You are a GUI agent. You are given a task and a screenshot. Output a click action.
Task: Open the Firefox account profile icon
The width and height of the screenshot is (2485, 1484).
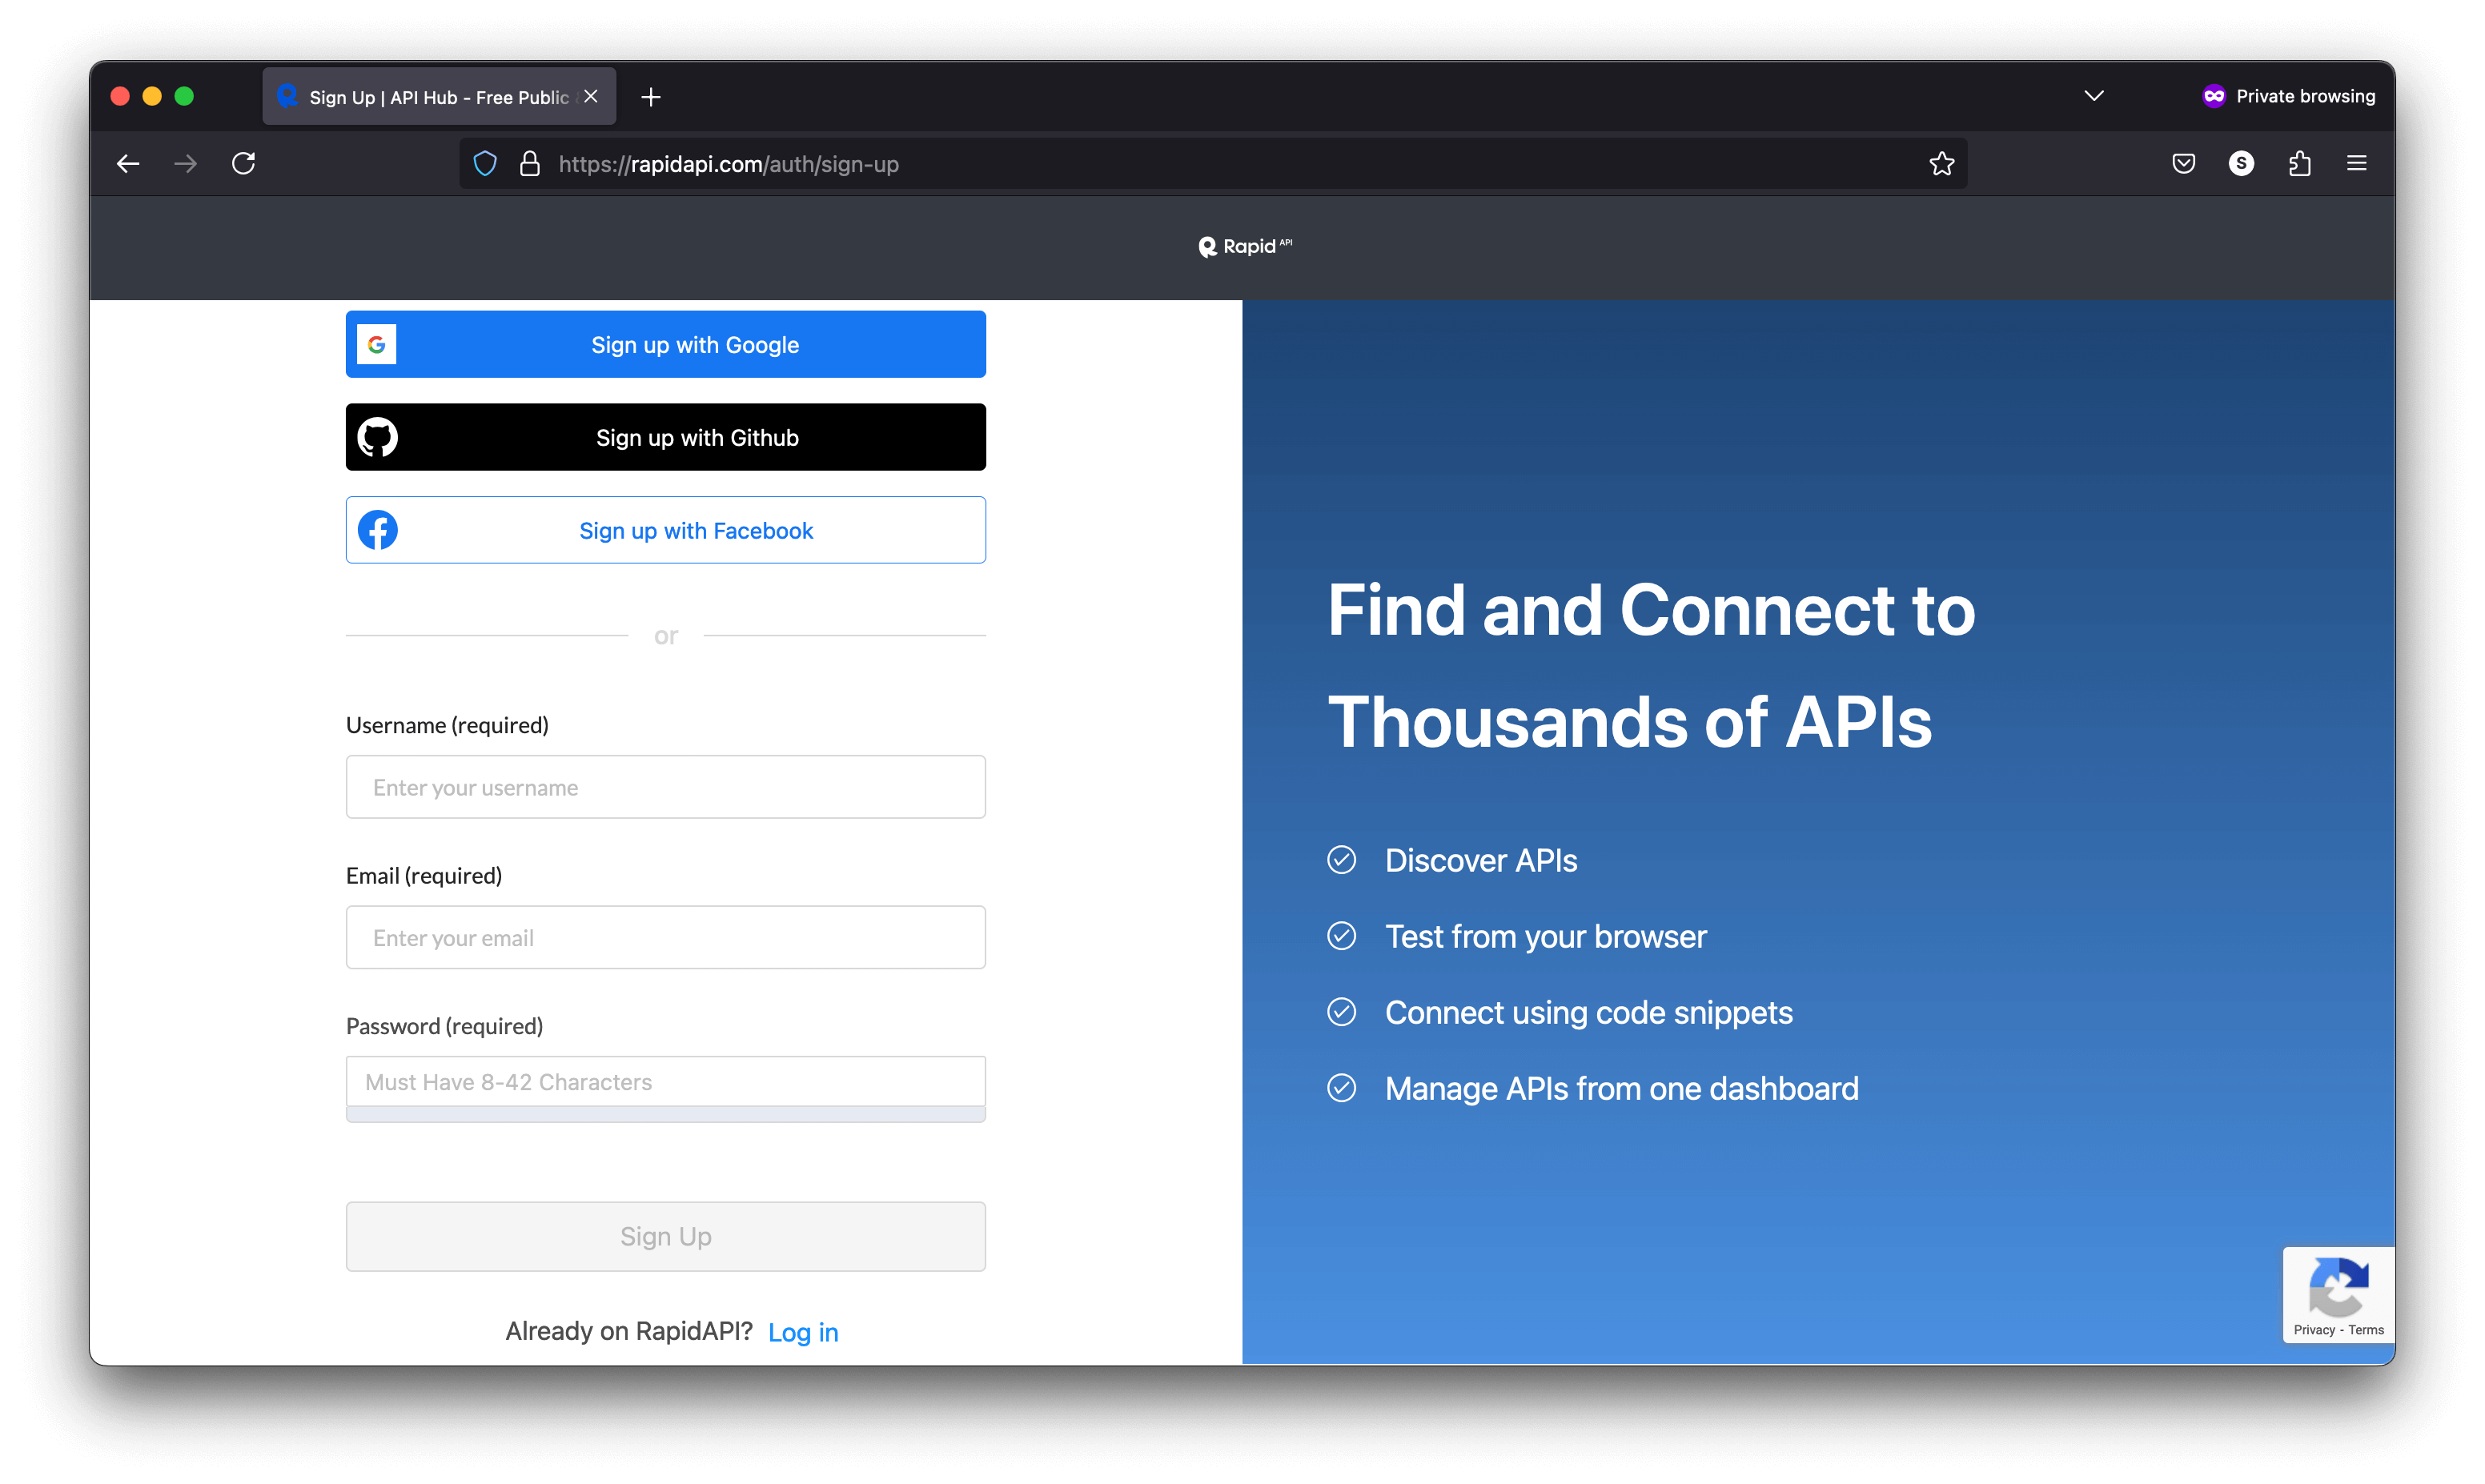2242,163
